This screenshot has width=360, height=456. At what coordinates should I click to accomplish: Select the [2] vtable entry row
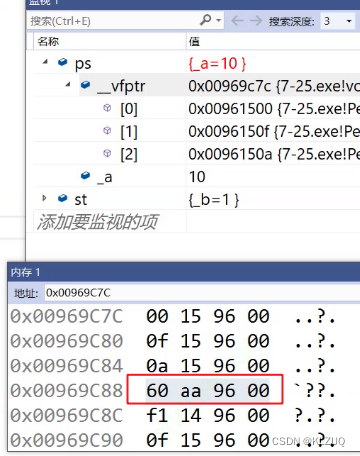(129, 154)
